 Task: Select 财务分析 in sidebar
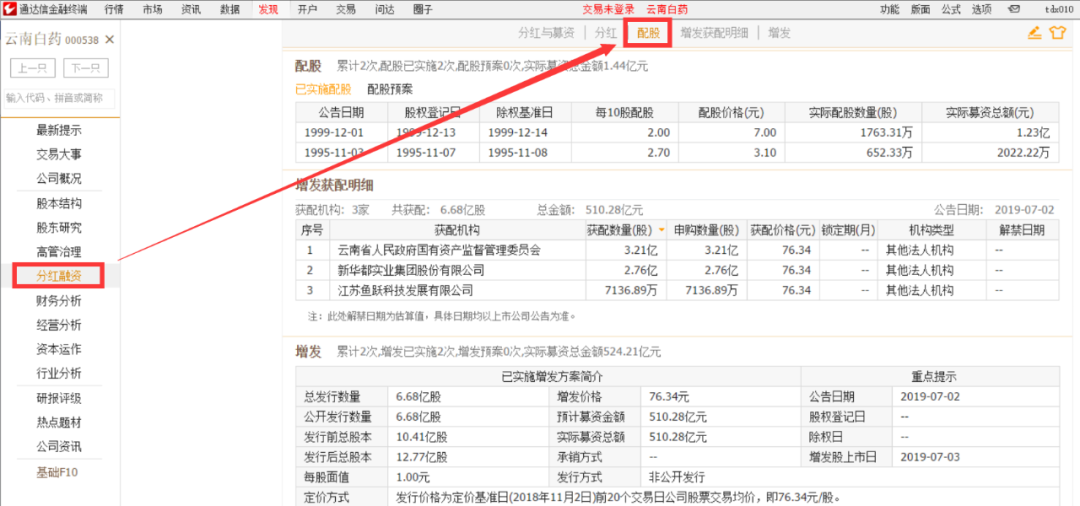(59, 300)
